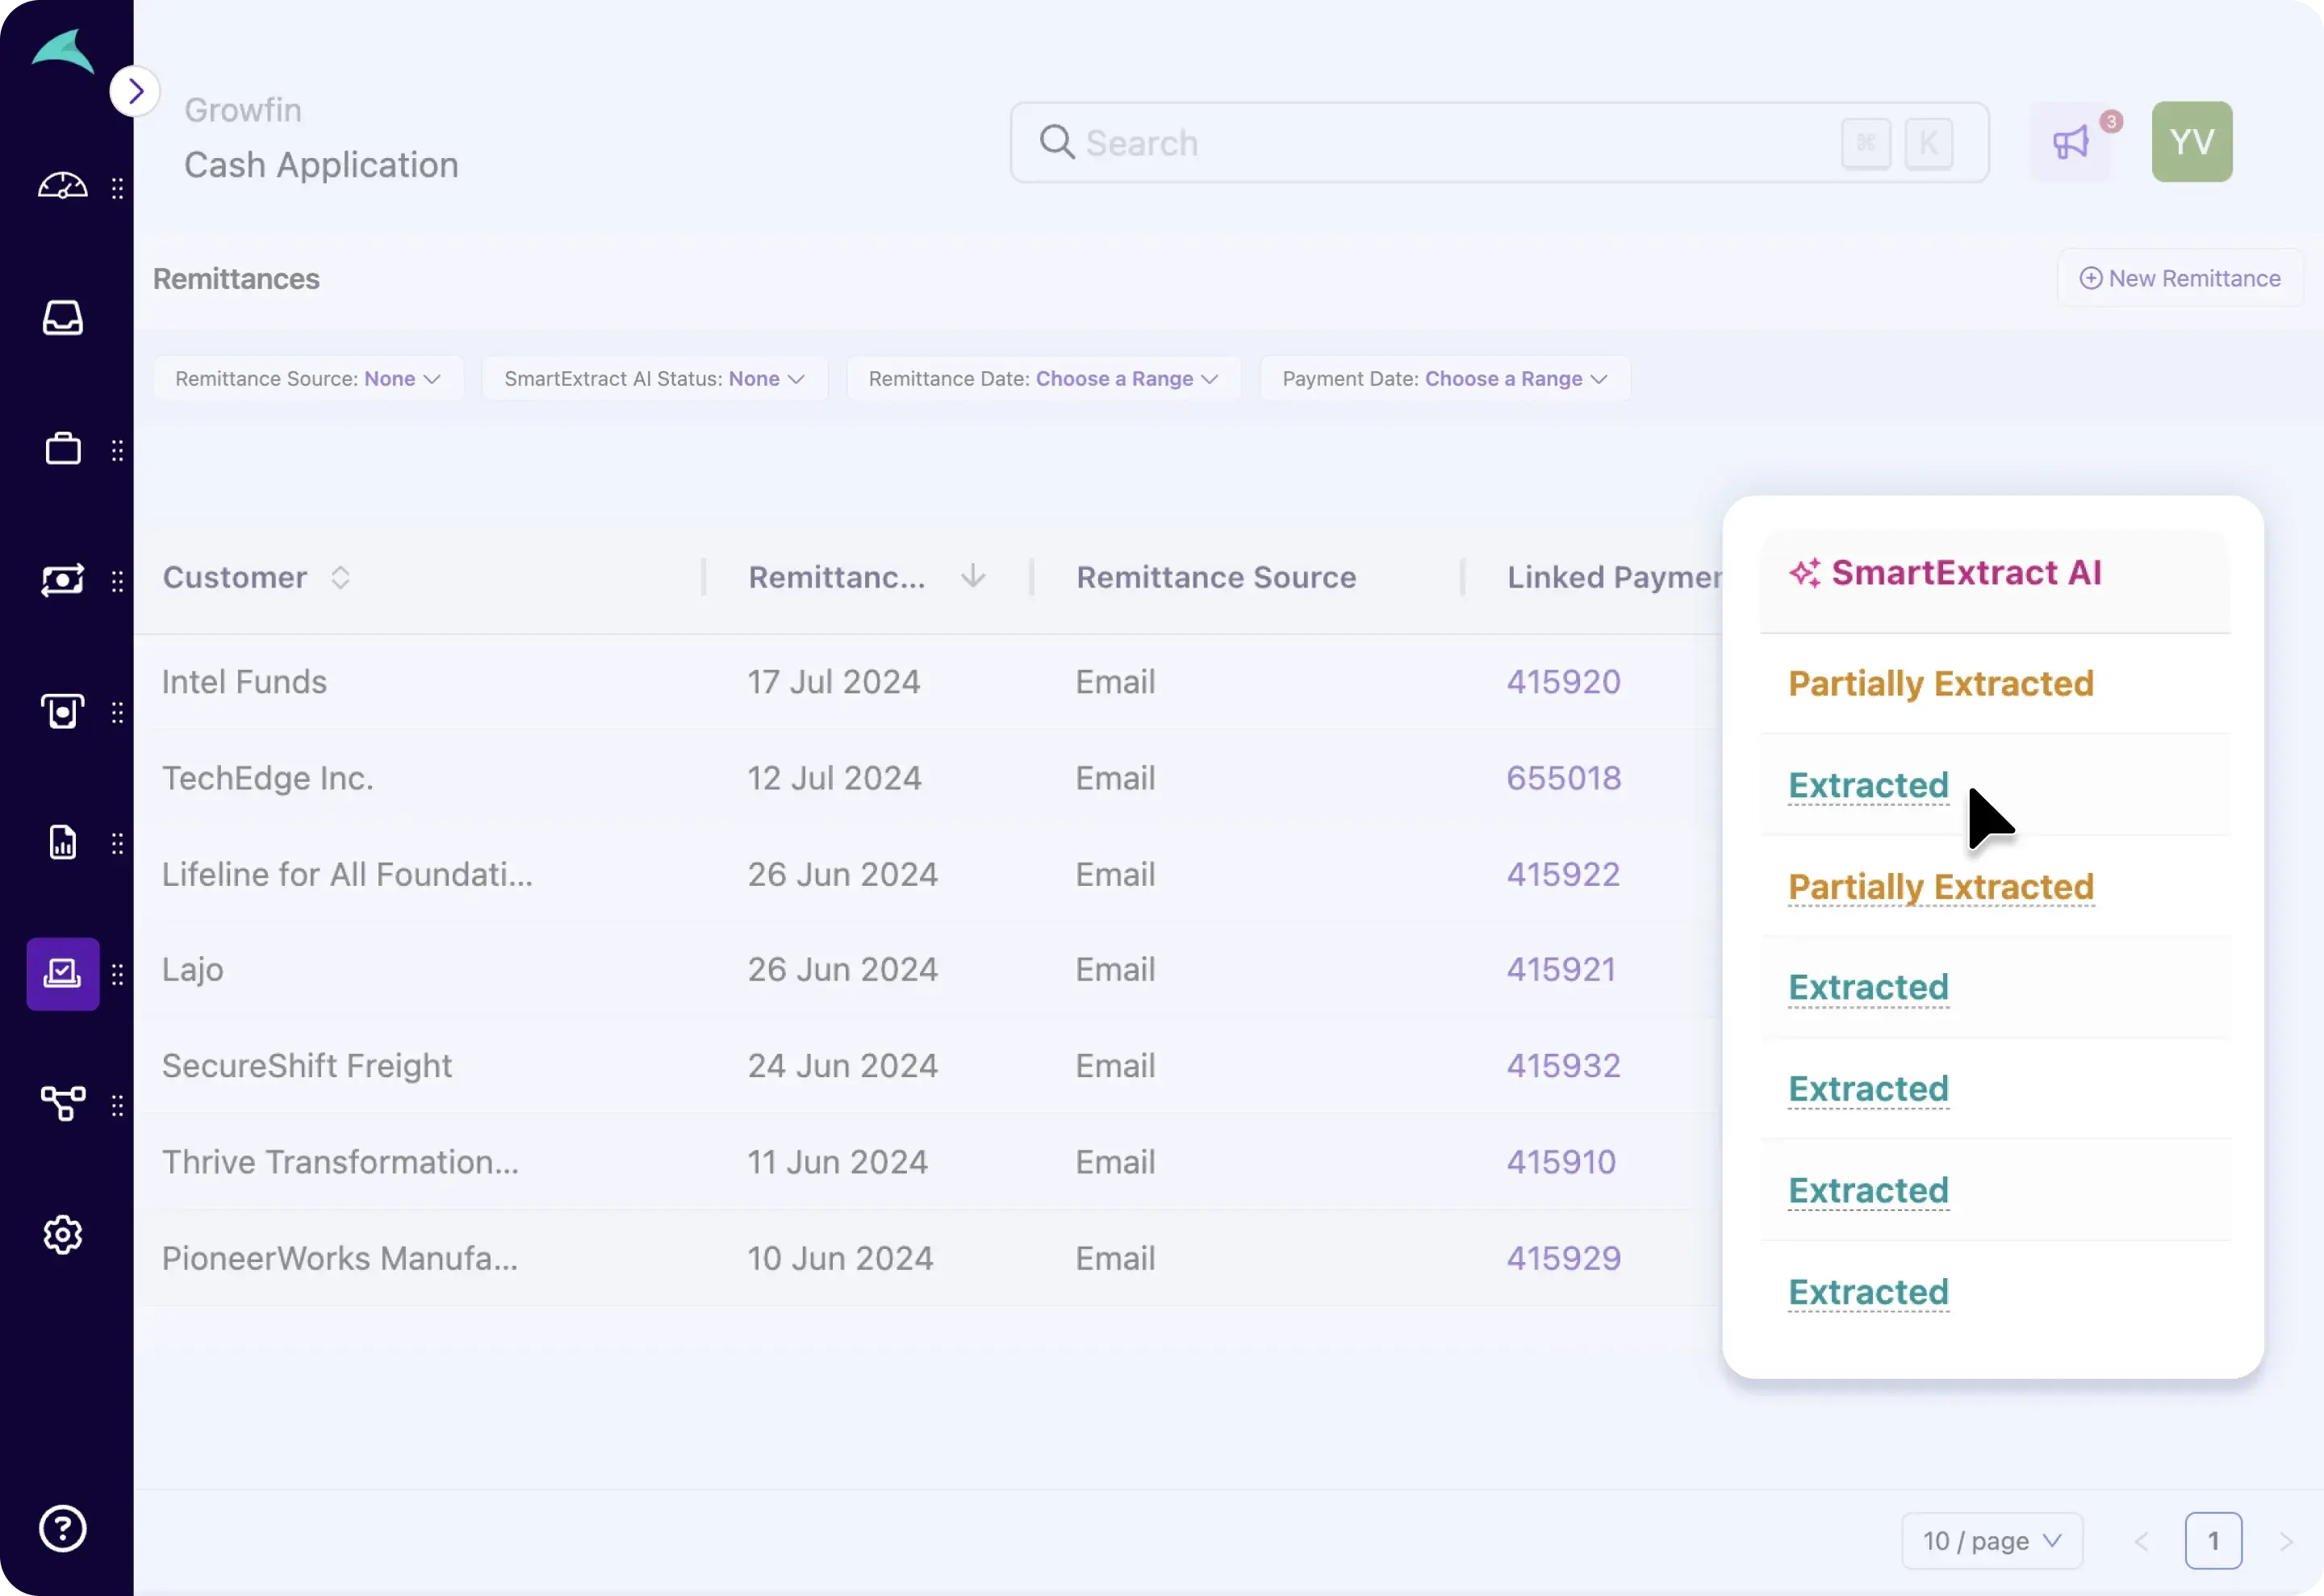This screenshot has height=1596, width=2324.
Task: Open the announcements megaphone icon
Action: click(2071, 143)
